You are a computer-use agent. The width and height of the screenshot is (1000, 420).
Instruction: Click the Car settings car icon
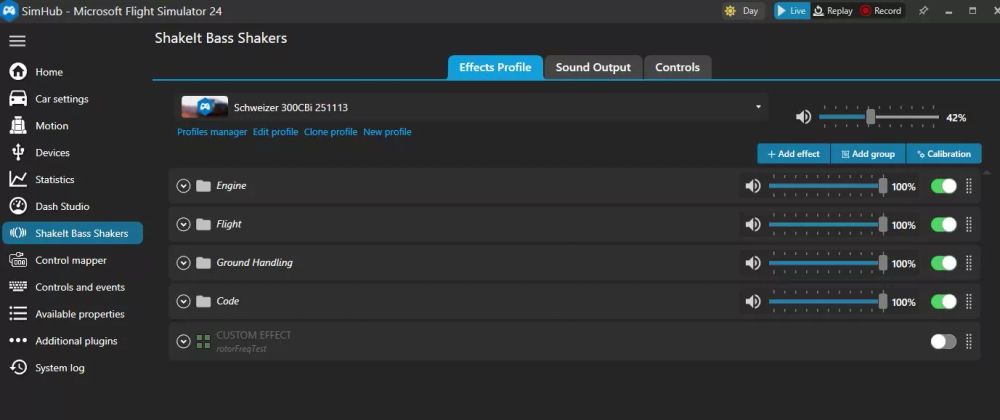coord(18,99)
